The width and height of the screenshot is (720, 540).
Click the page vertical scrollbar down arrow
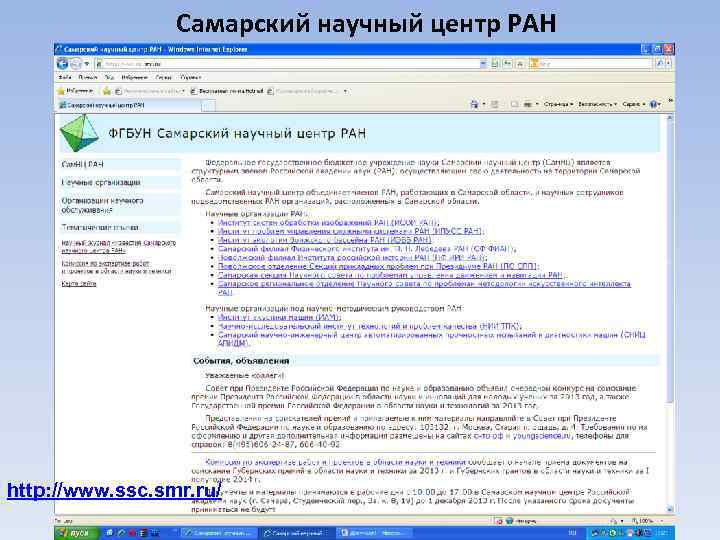669,509
